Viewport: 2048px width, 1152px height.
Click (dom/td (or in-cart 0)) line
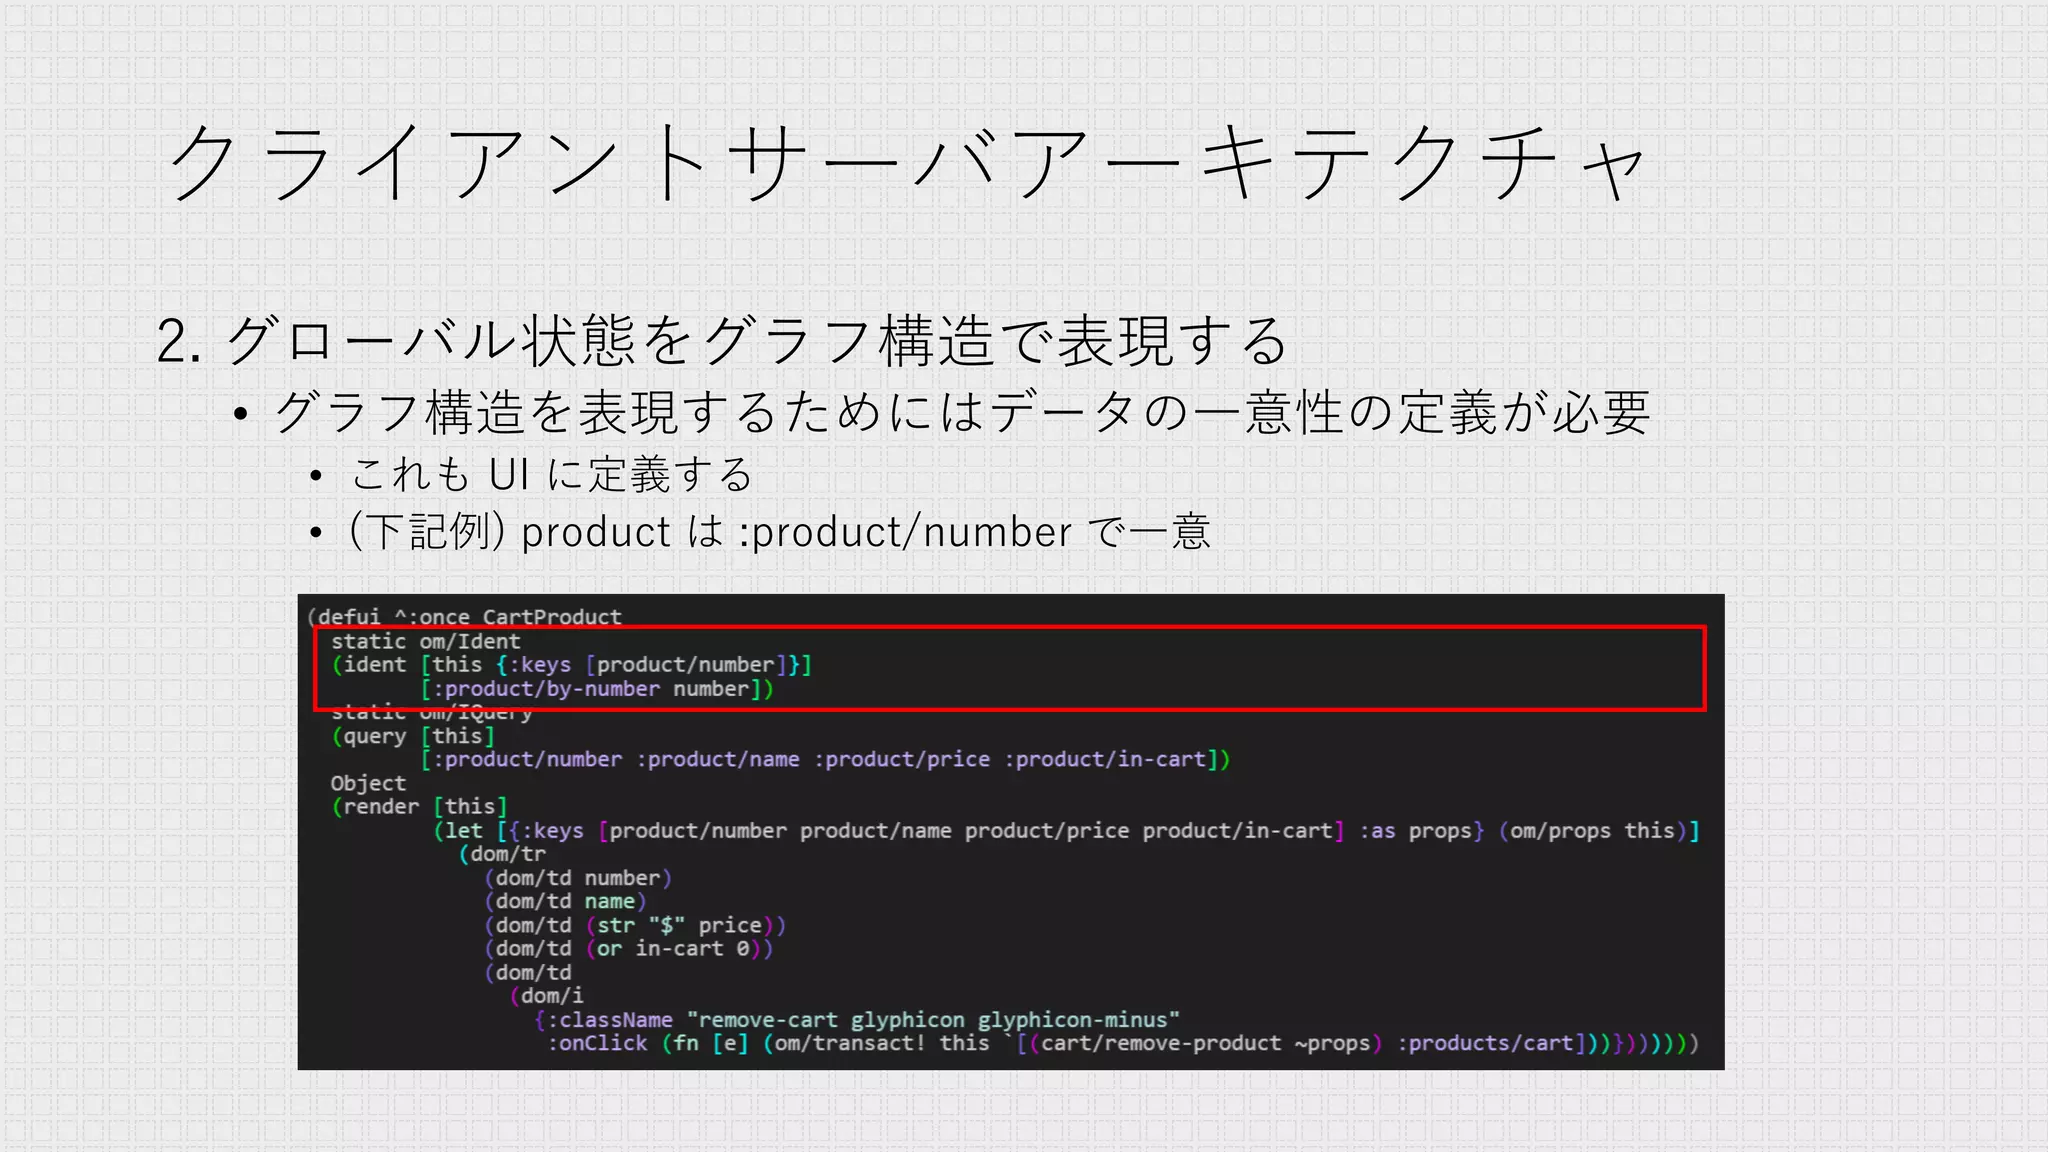pyautogui.click(x=628, y=948)
